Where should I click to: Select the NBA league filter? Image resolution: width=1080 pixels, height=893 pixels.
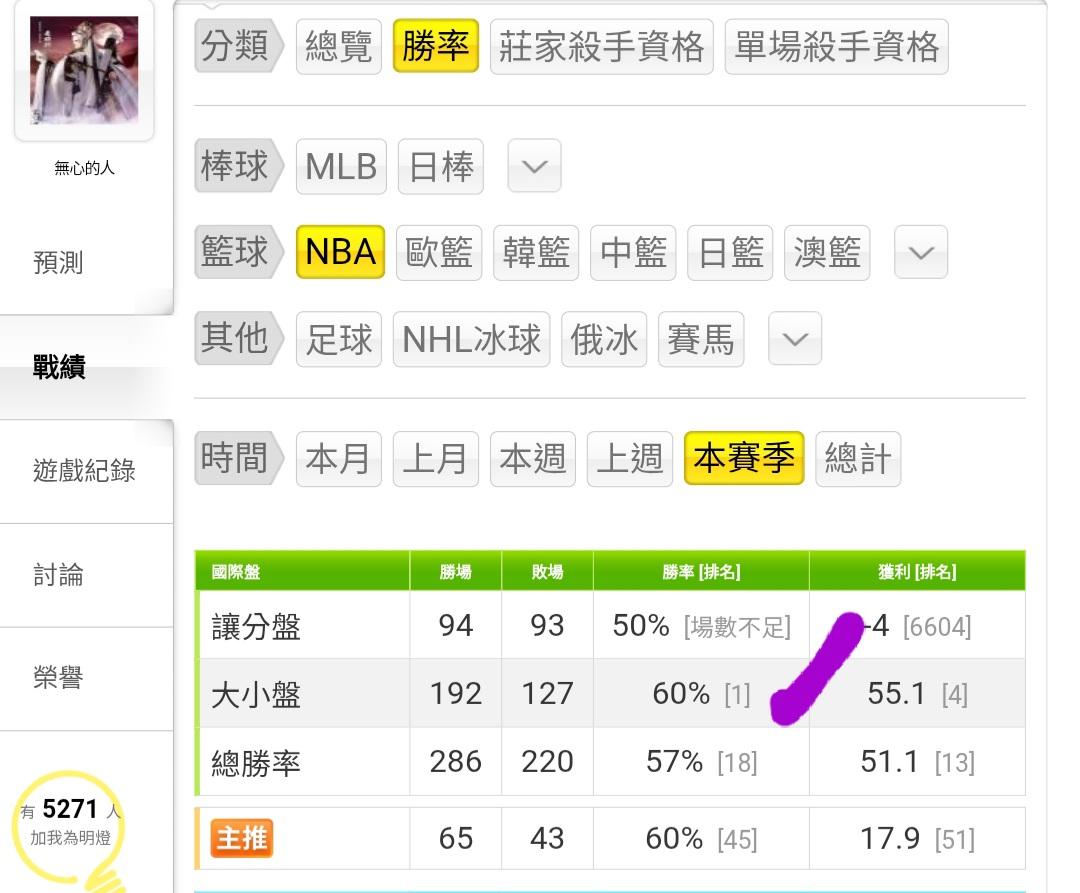pos(340,252)
